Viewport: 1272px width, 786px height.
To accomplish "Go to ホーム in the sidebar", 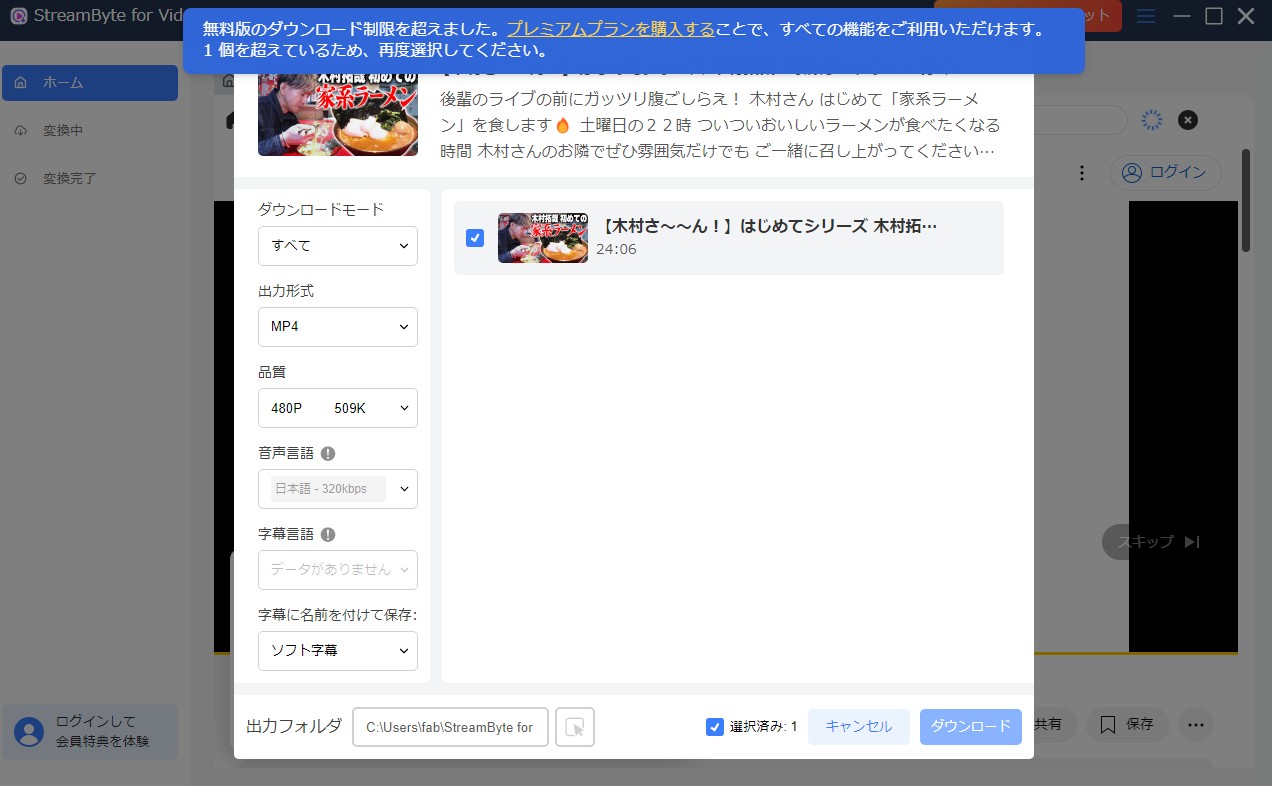I will click(90, 83).
